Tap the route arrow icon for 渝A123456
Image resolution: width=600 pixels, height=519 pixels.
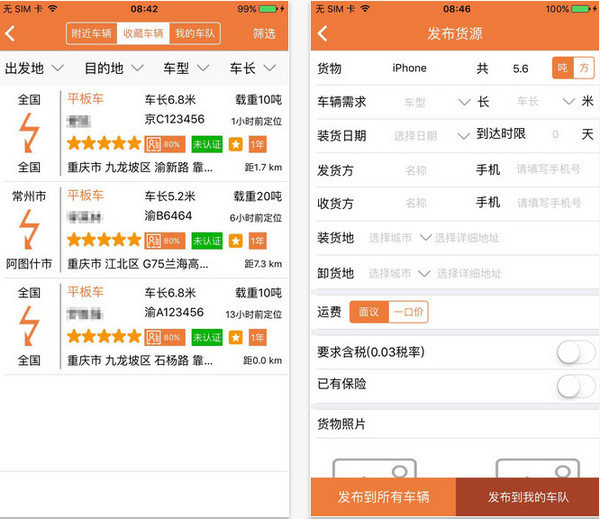tap(29, 326)
